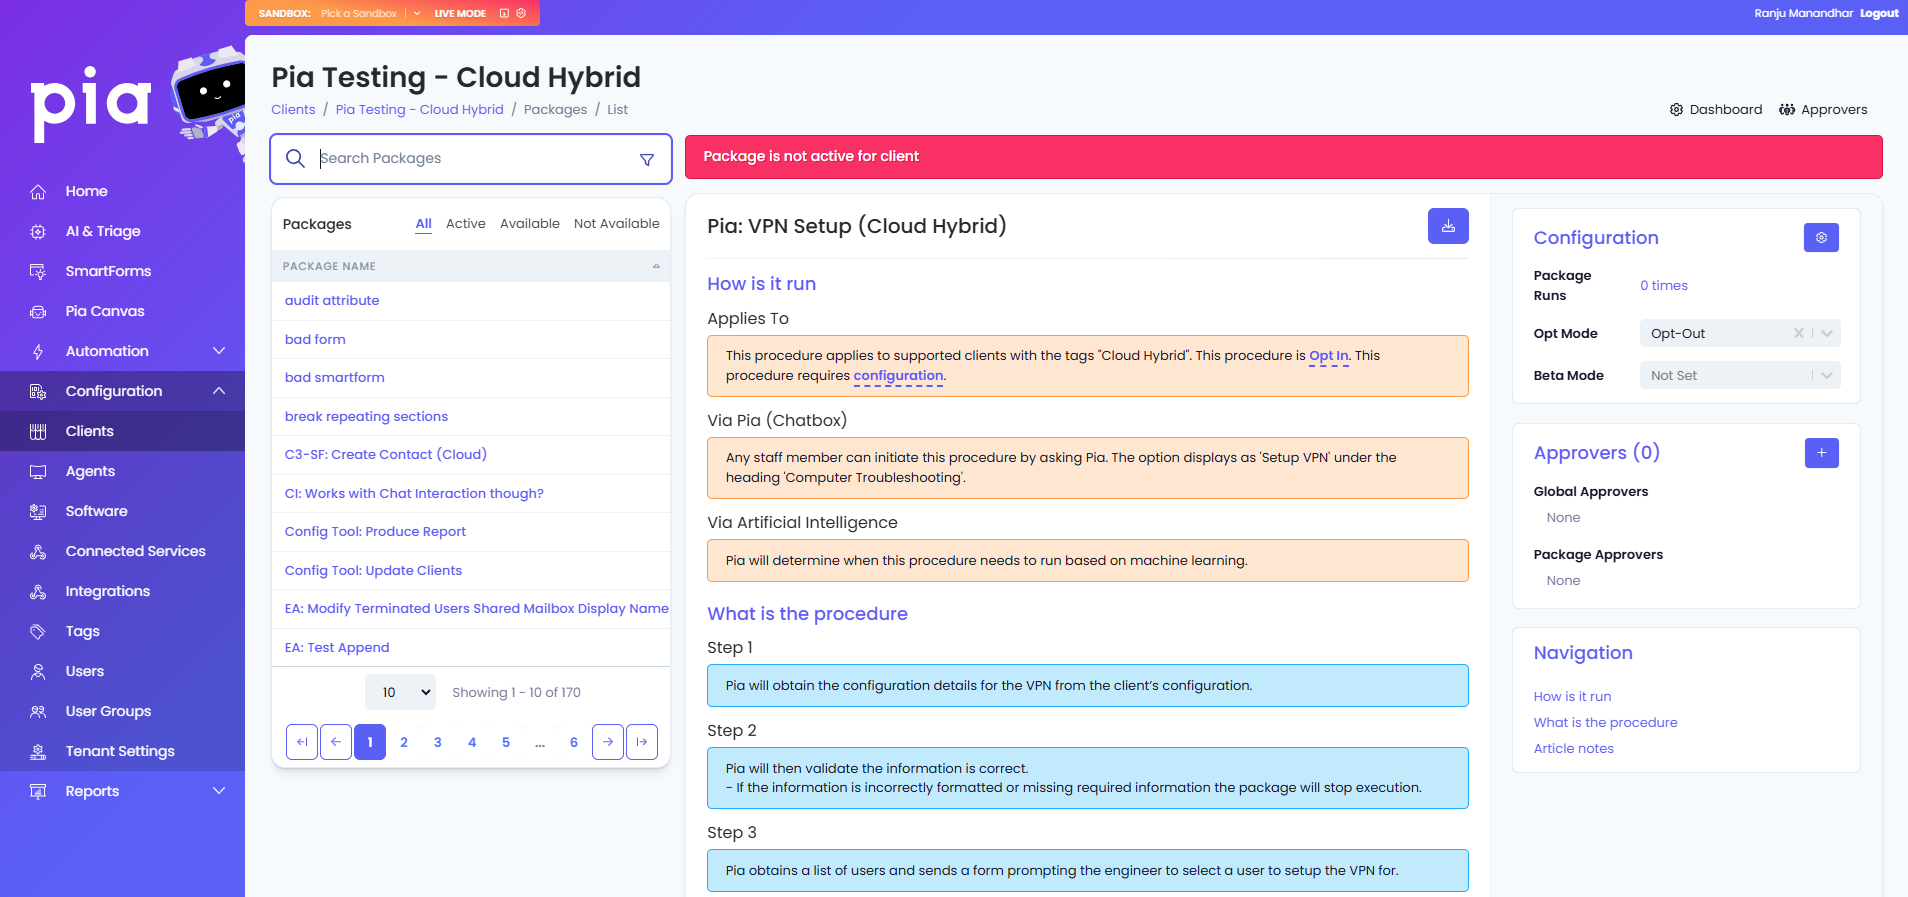Image resolution: width=1908 pixels, height=897 pixels.
Task: Clear the Opt-Out selection with X
Action: point(1799,333)
